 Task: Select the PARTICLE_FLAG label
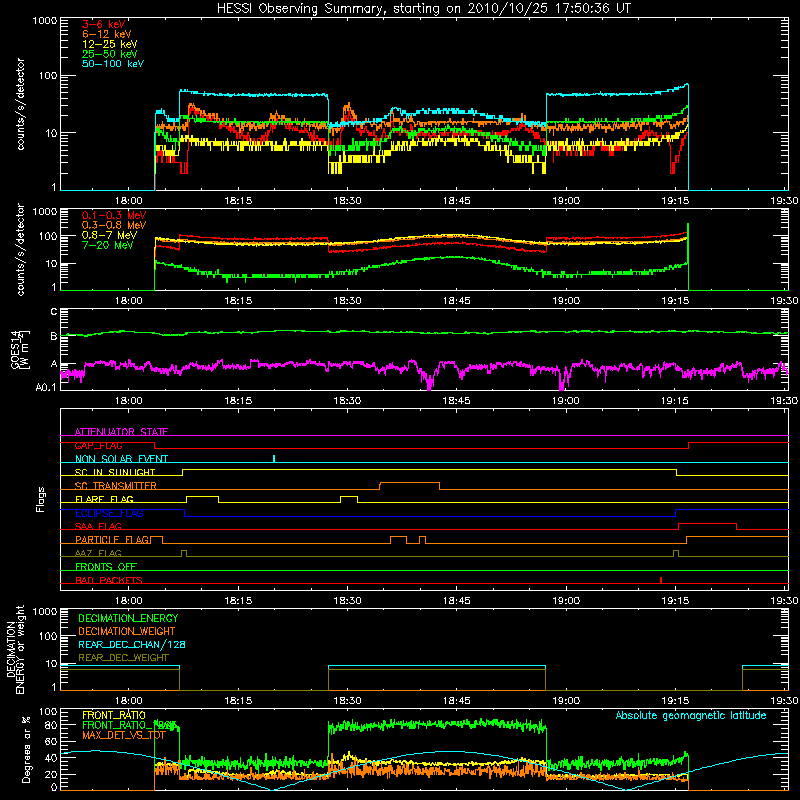112,539
